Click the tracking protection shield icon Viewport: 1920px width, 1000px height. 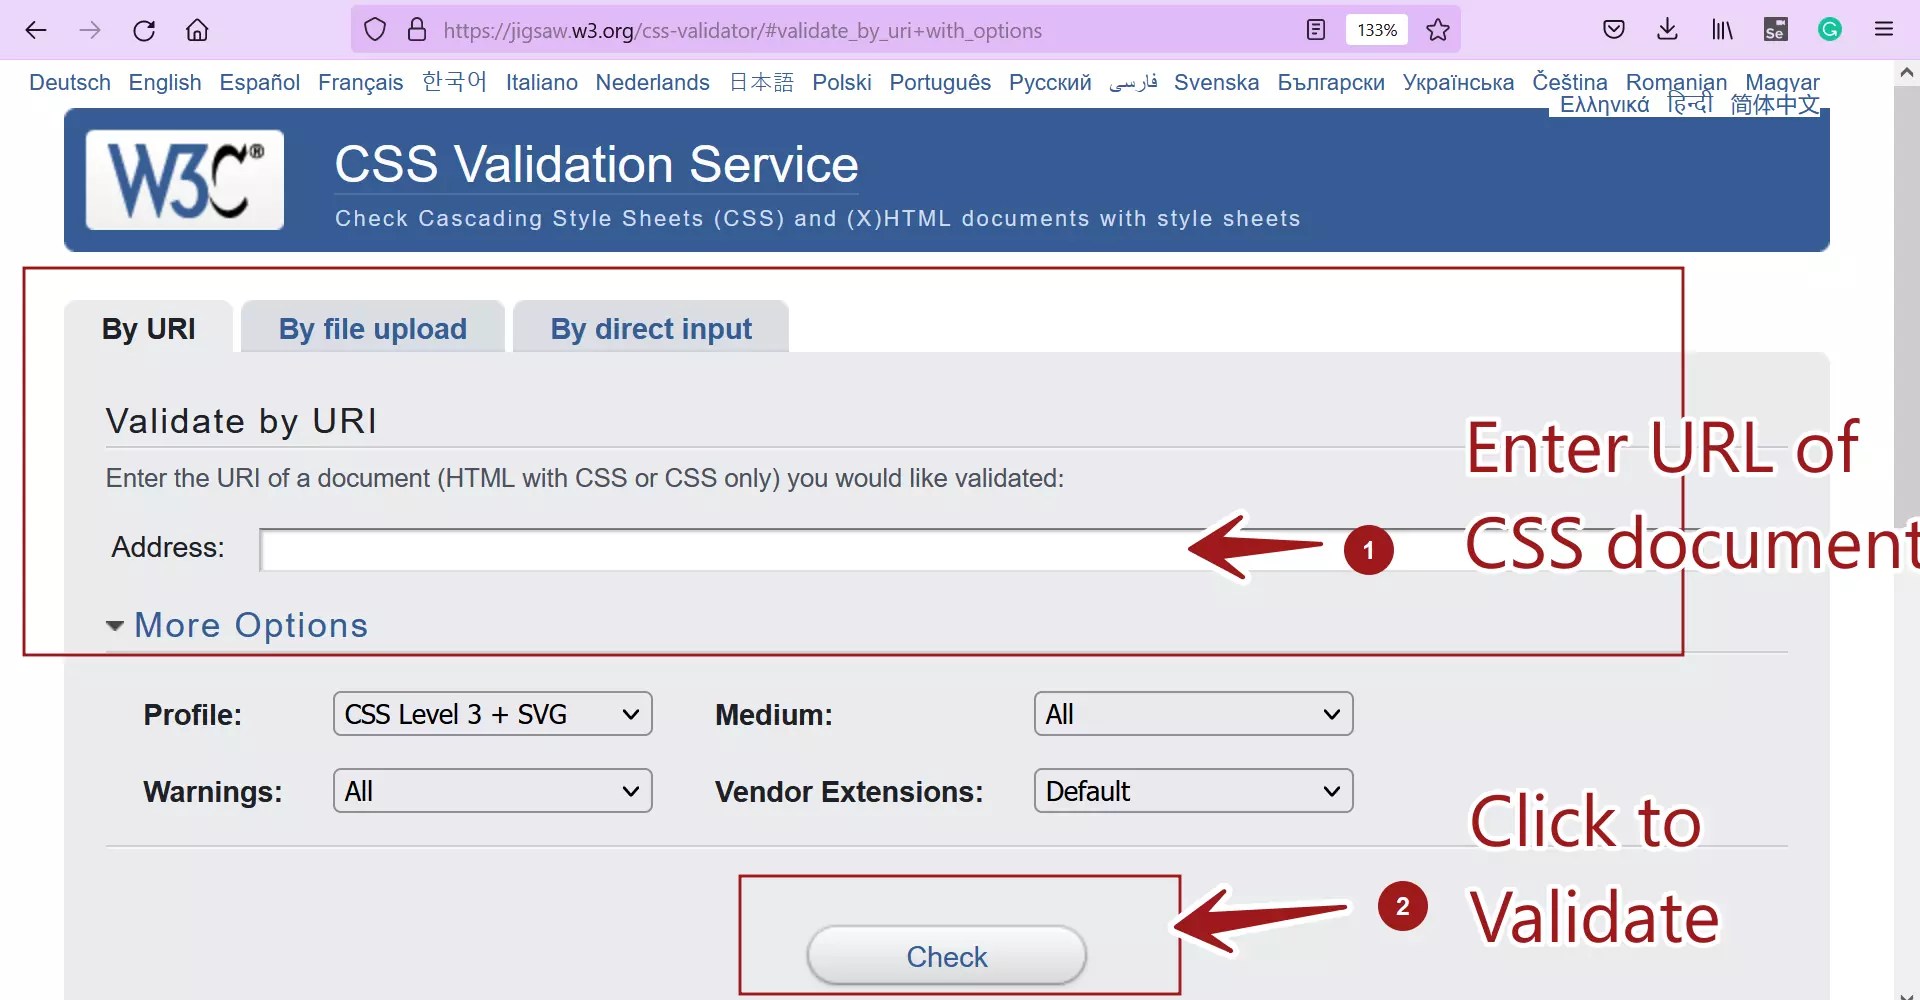(x=375, y=29)
